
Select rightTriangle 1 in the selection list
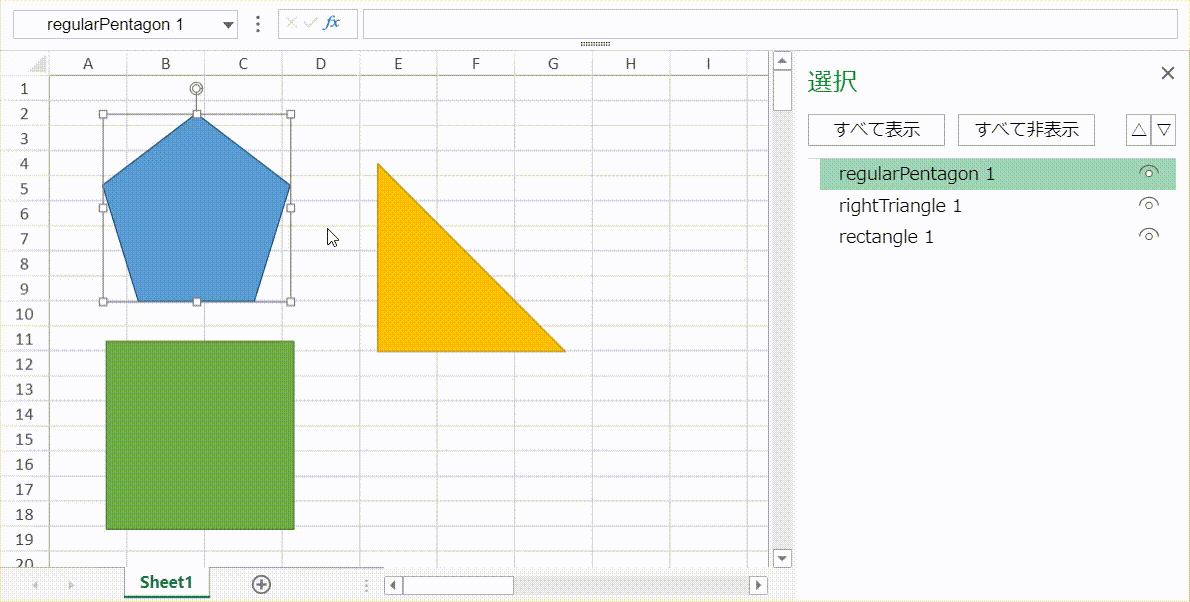900,206
